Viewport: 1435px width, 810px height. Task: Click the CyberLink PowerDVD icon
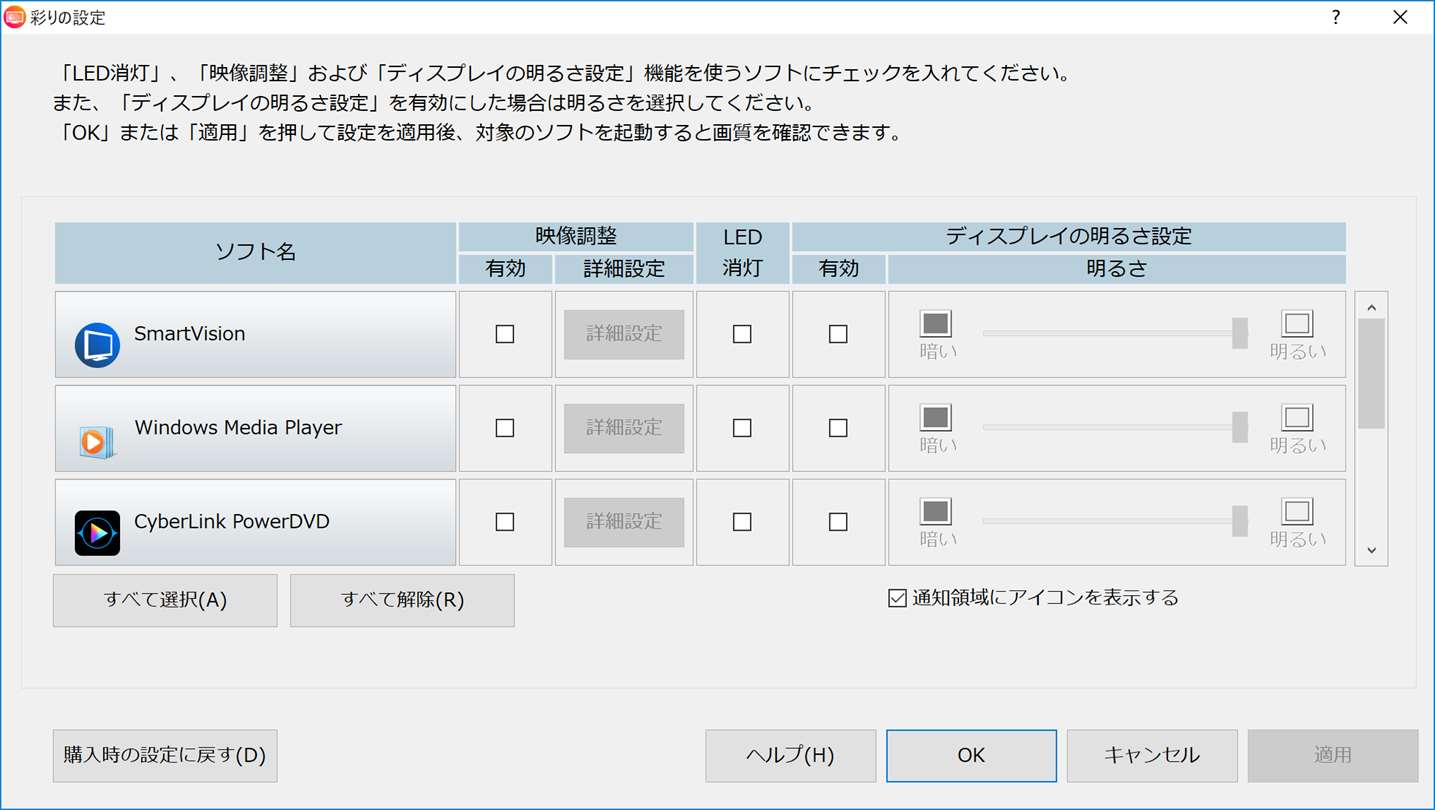pyautogui.click(x=97, y=533)
